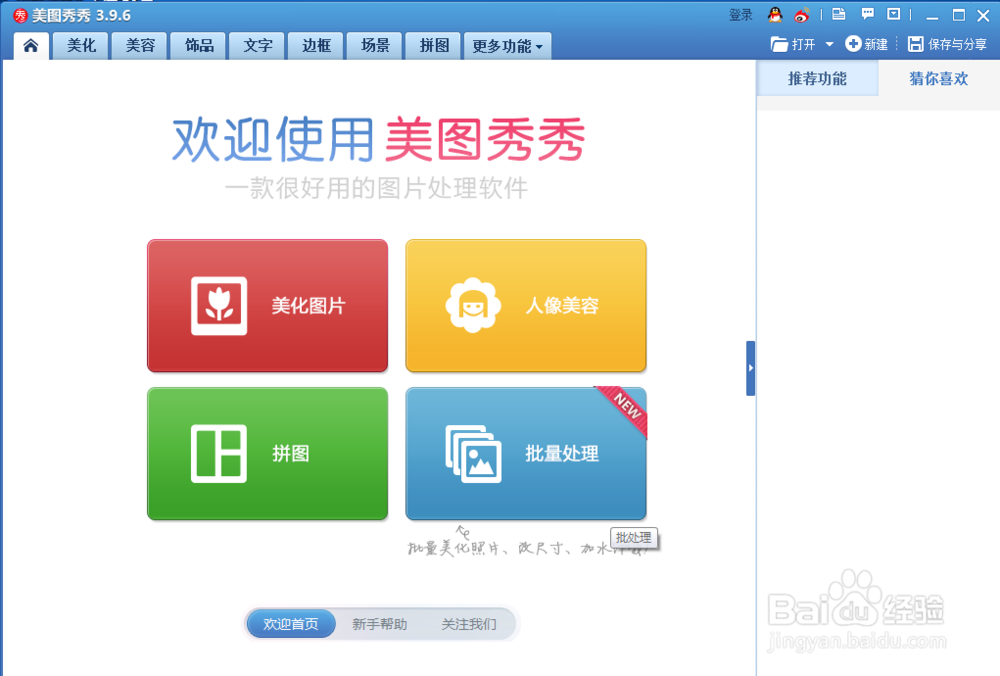
Task: Switch to the 饰品 tab
Action: pyautogui.click(x=199, y=46)
